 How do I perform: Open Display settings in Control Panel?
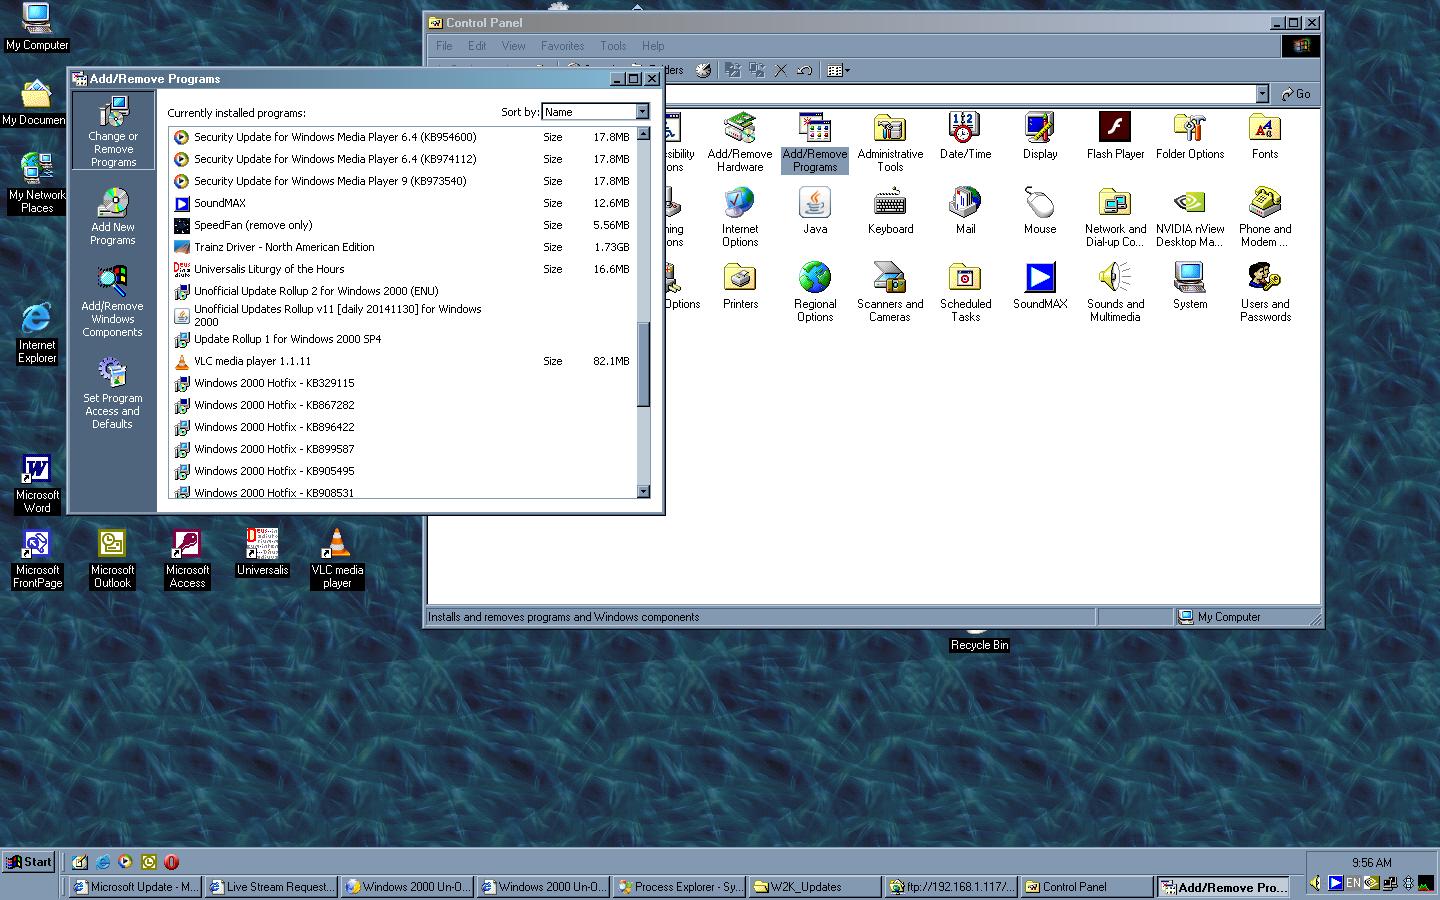(1040, 136)
